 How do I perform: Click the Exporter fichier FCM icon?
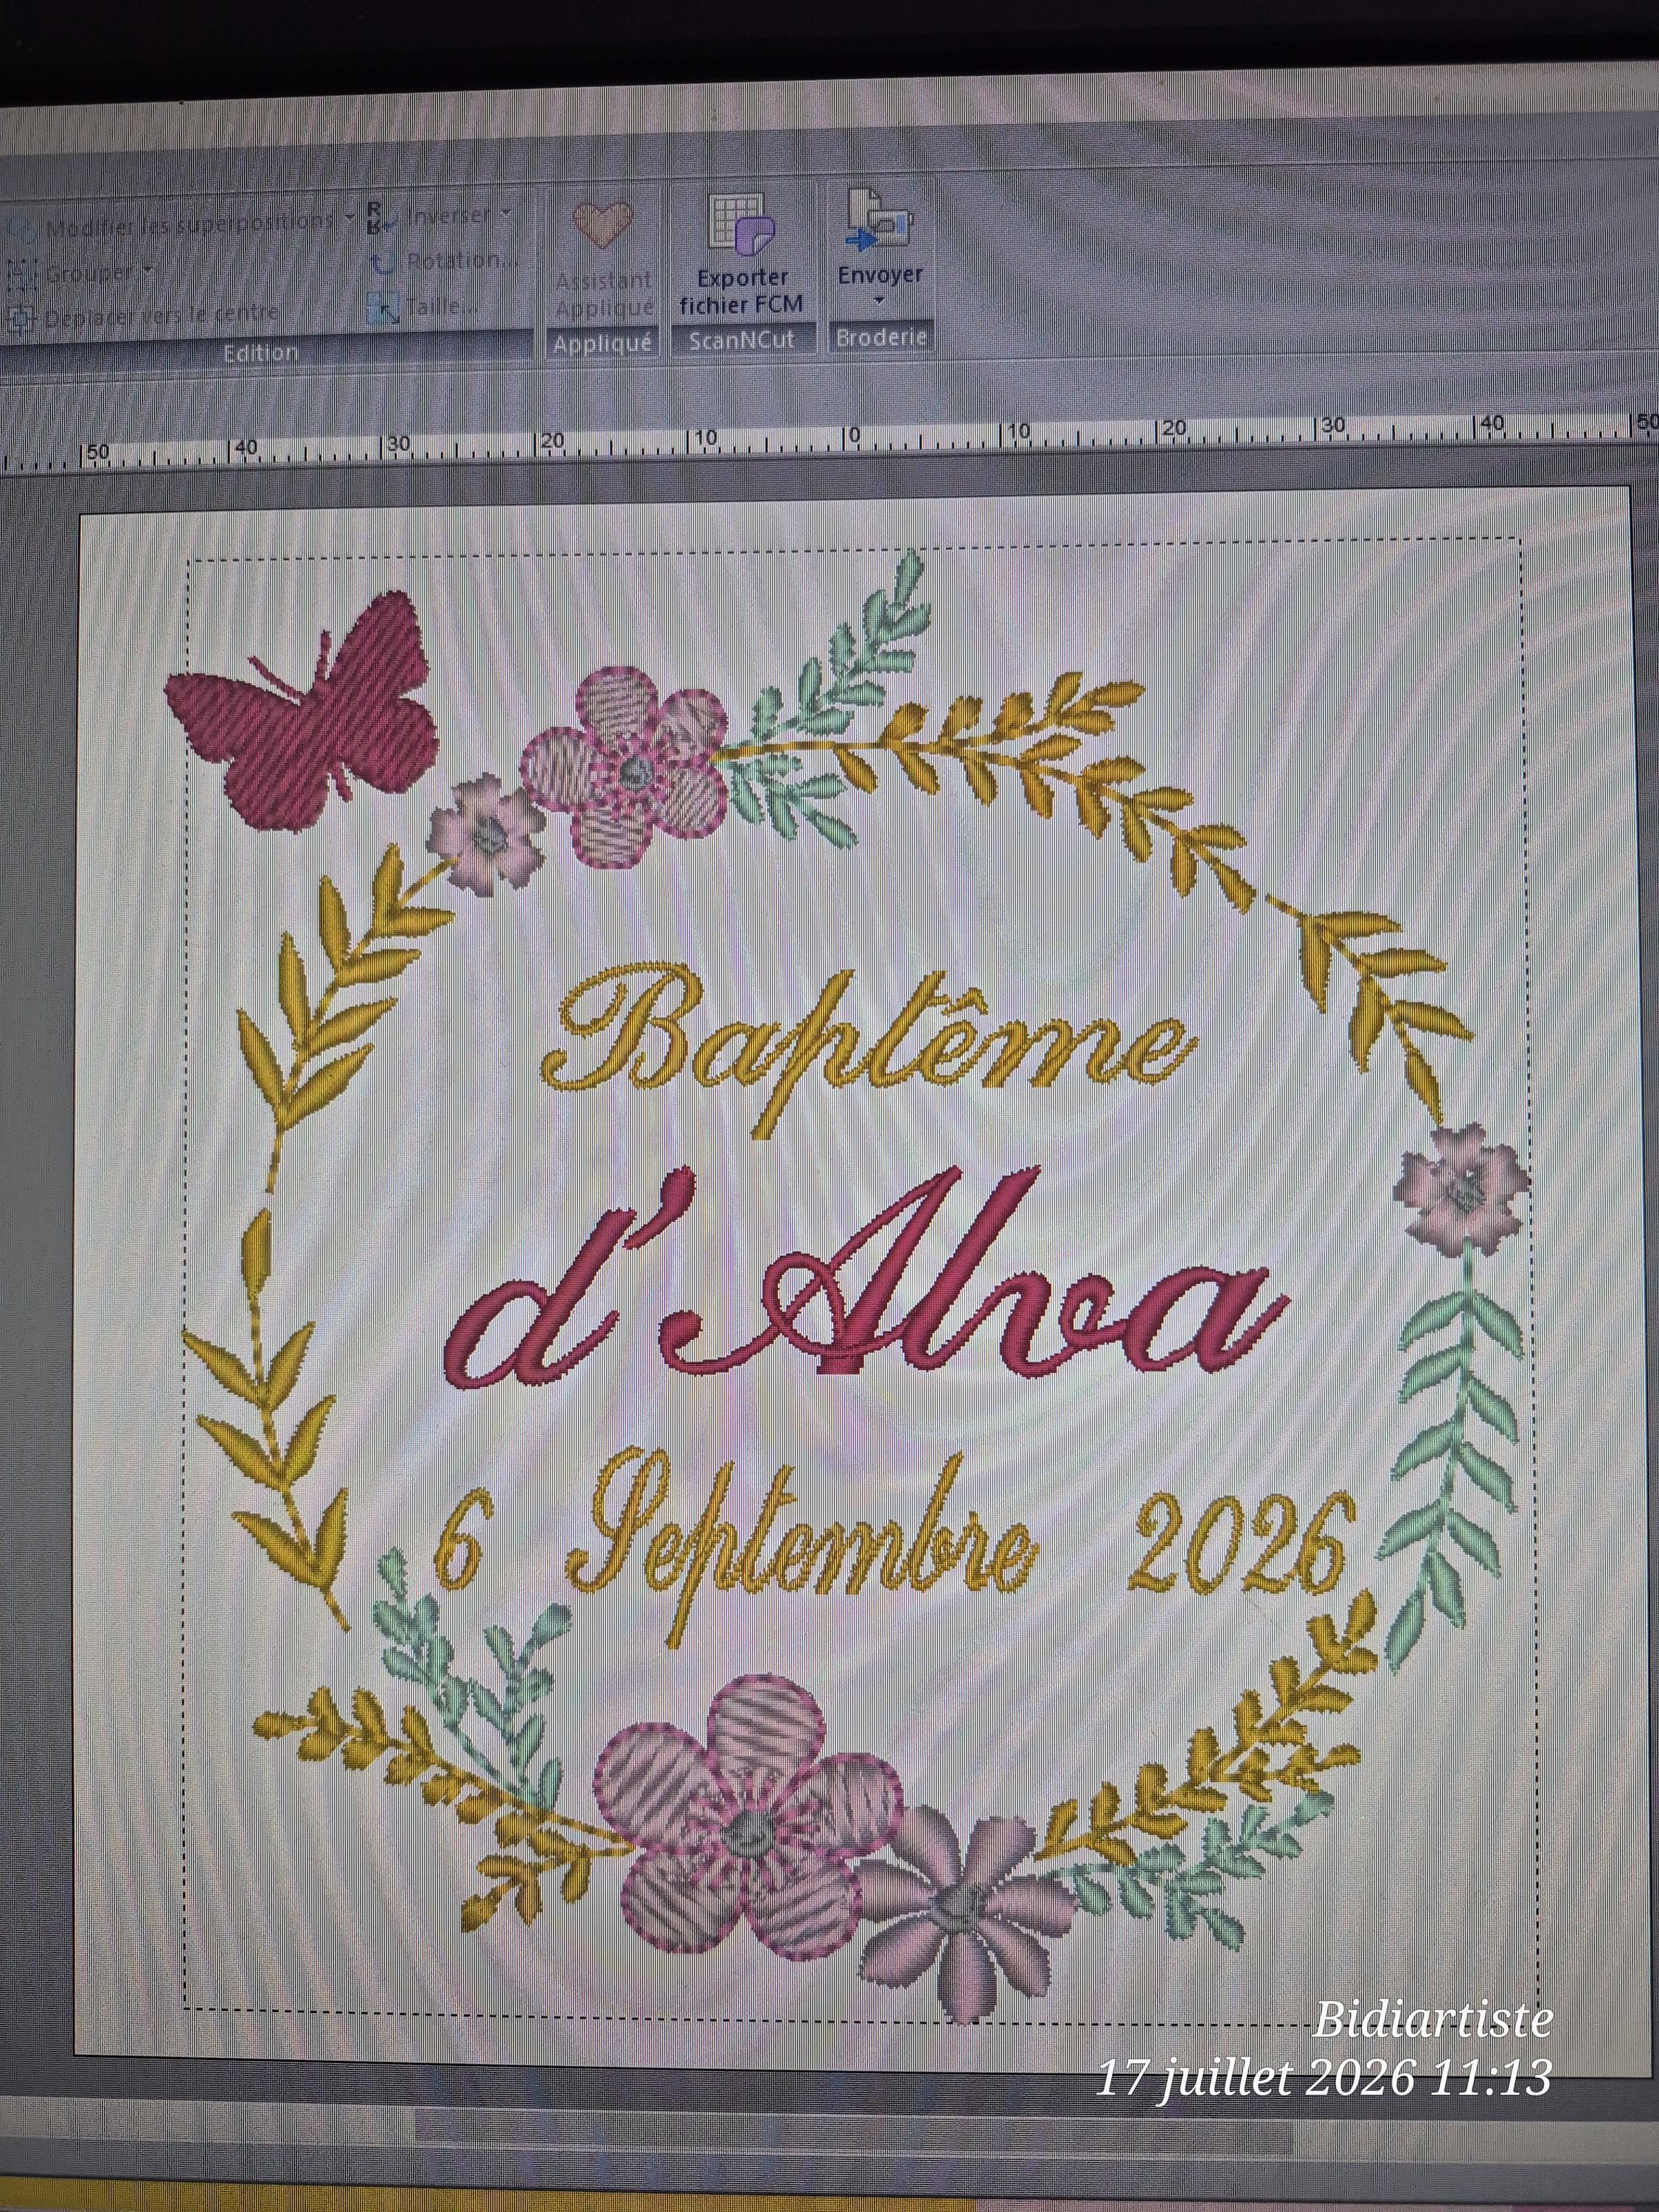(742, 226)
